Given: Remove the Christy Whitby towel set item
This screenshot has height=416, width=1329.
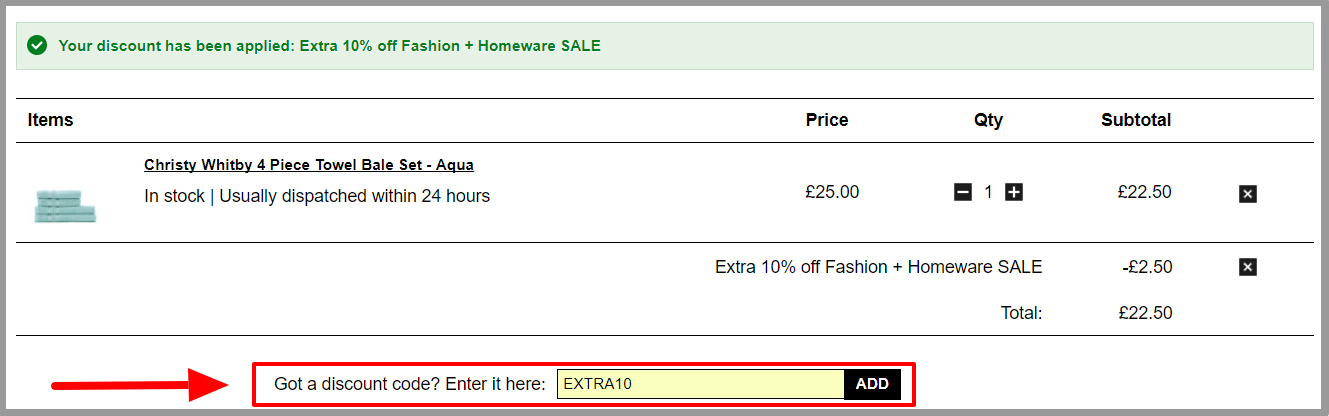Looking at the screenshot, I should point(1247,194).
